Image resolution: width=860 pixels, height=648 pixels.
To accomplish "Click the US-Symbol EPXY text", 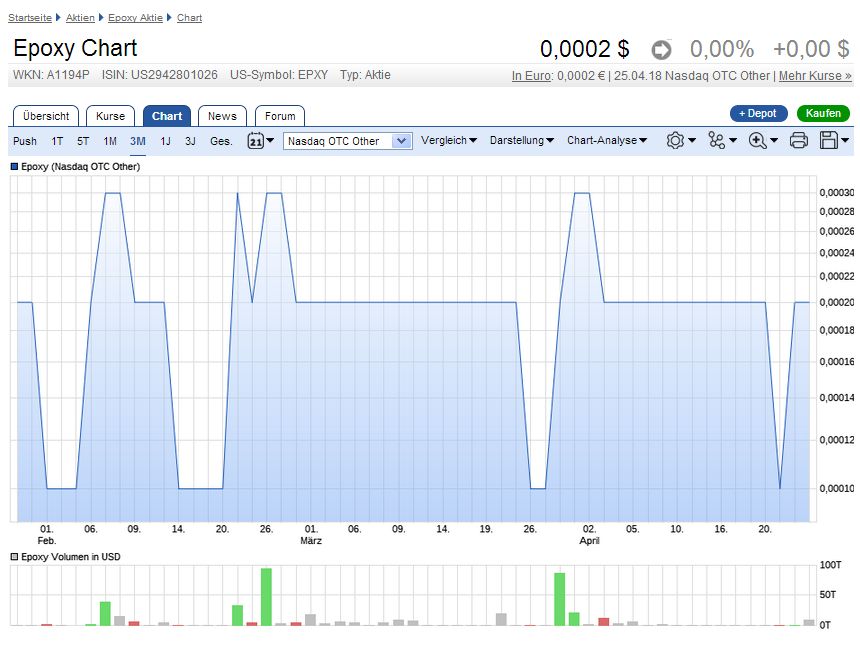I will (x=279, y=75).
